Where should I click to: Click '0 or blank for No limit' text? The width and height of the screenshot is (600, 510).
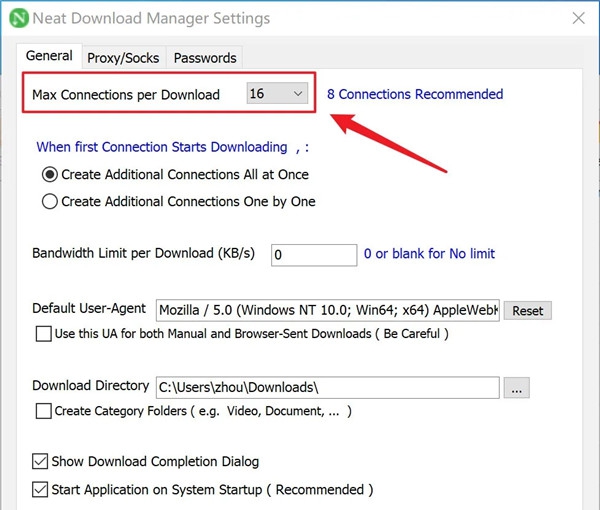[429, 254]
